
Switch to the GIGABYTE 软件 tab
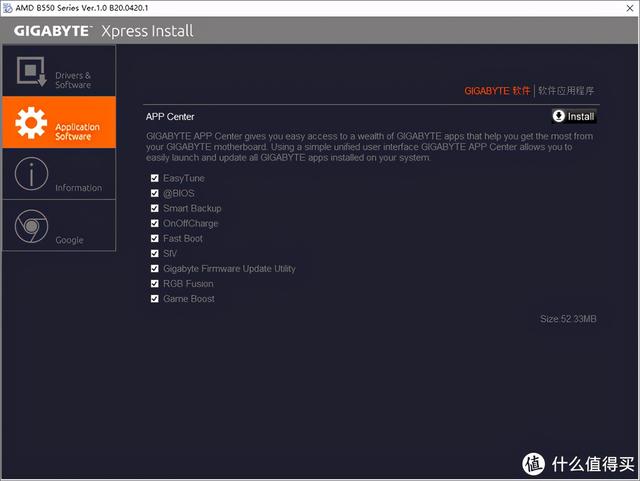(x=497, y=91)
